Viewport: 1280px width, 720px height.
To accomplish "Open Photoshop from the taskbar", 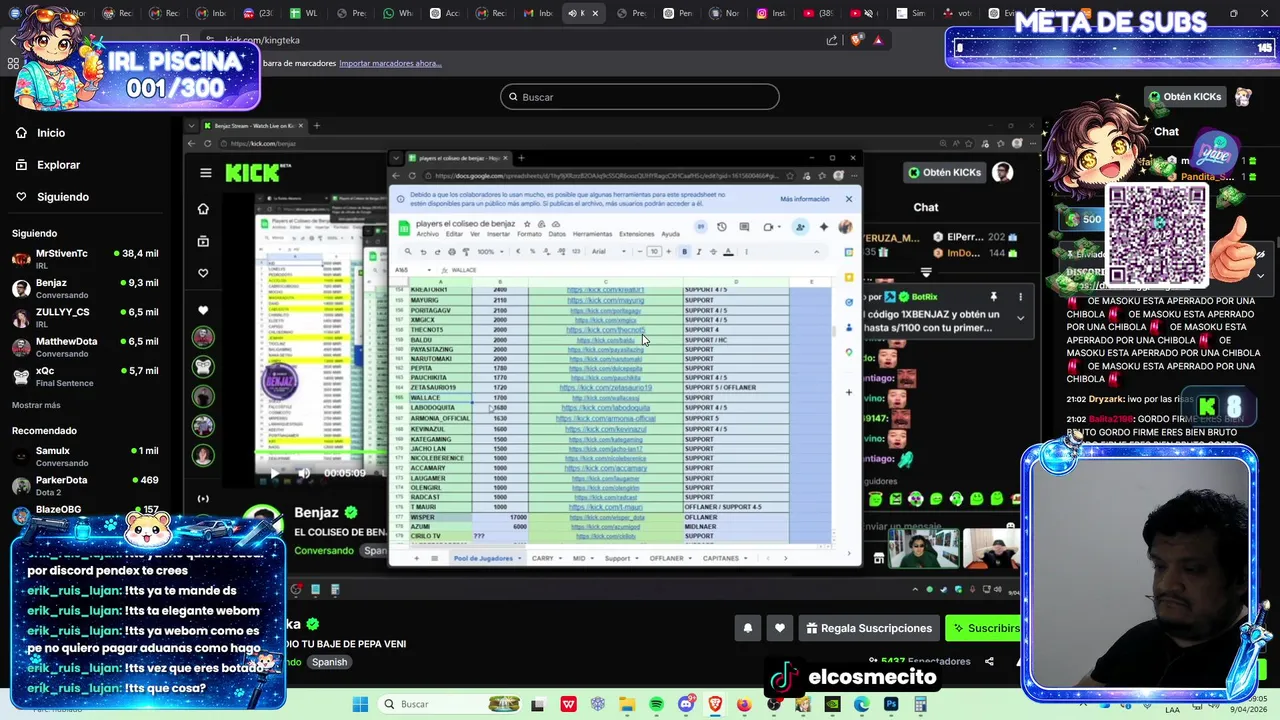I will 891,704.
